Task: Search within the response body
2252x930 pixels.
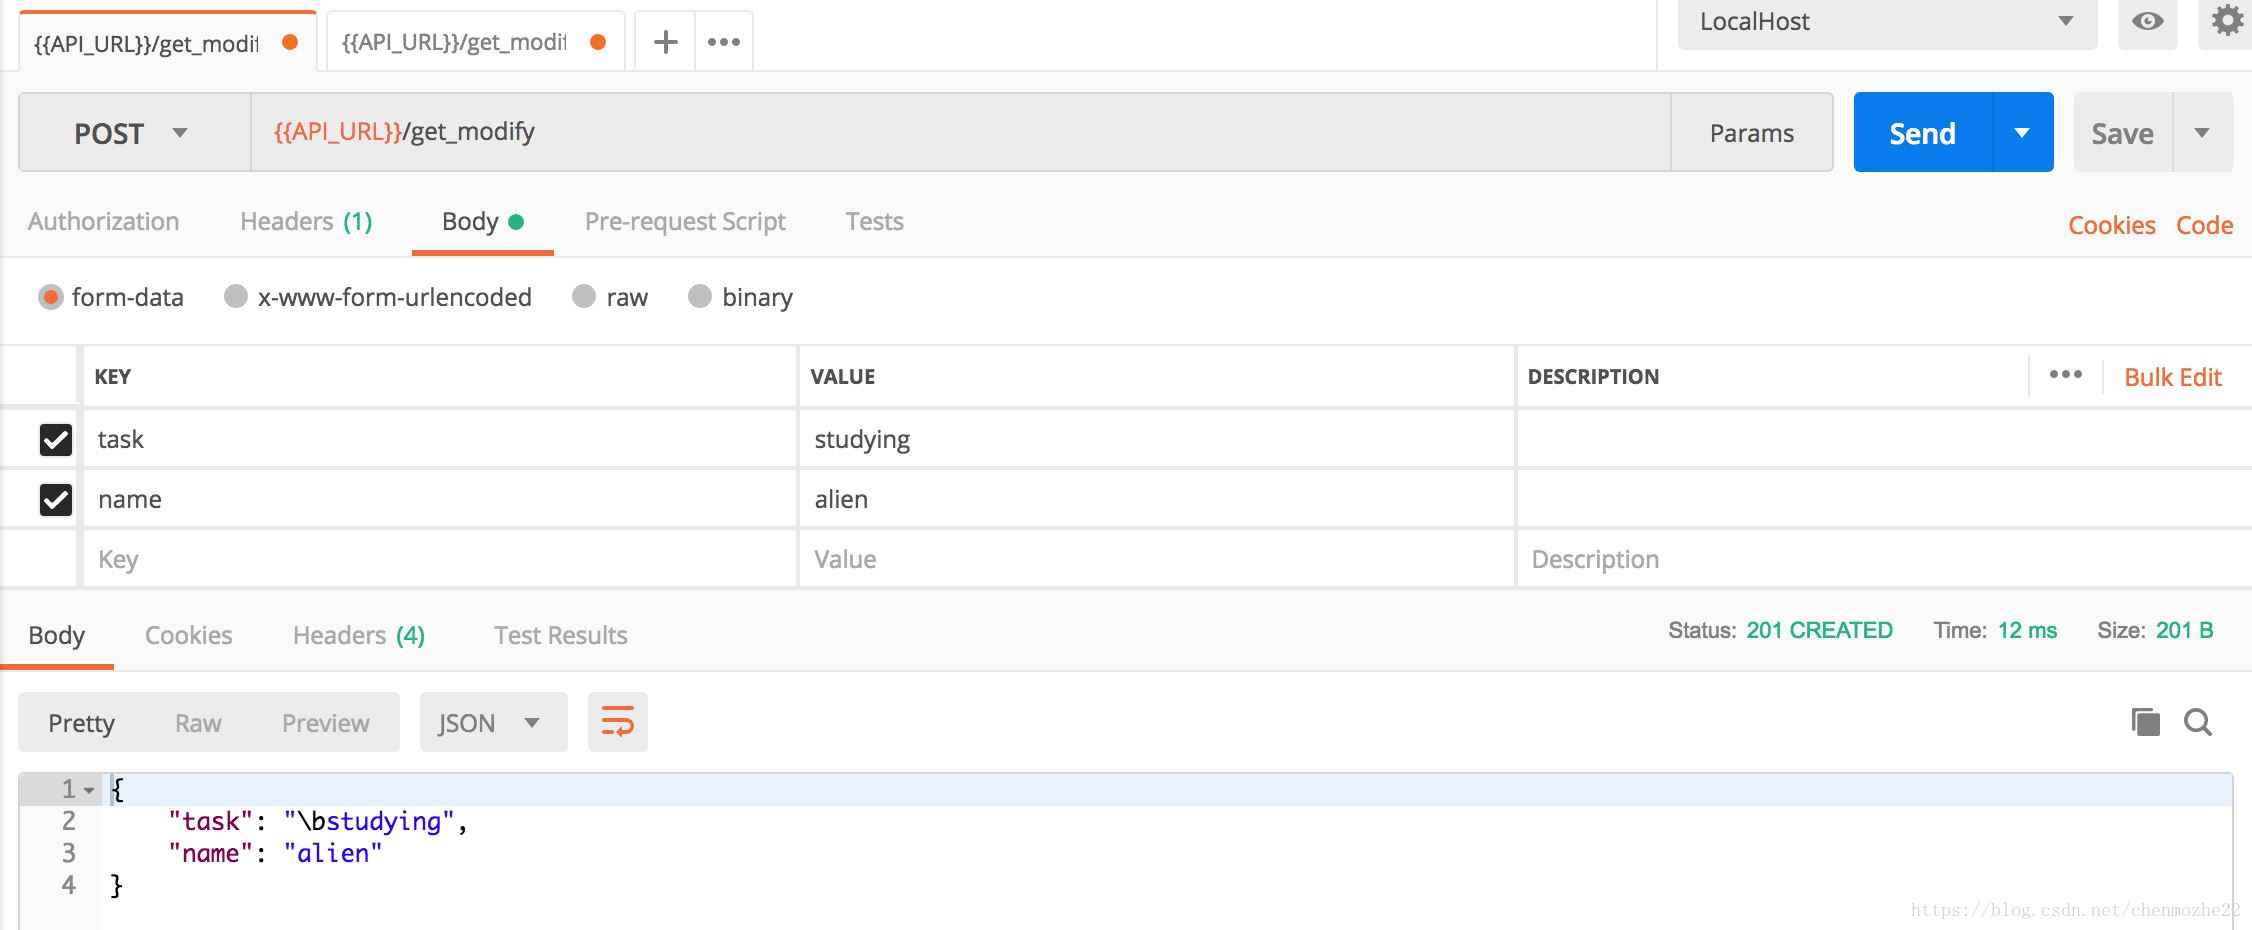Action: [2197, 722]
